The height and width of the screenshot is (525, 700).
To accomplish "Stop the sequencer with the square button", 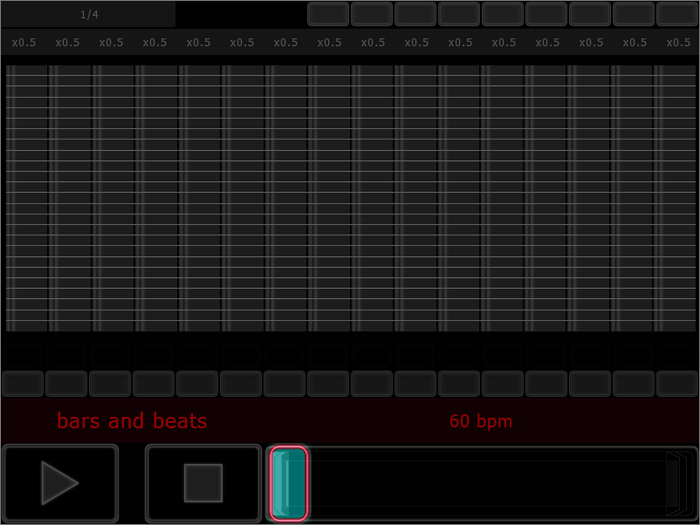I will tap(203, 483).
